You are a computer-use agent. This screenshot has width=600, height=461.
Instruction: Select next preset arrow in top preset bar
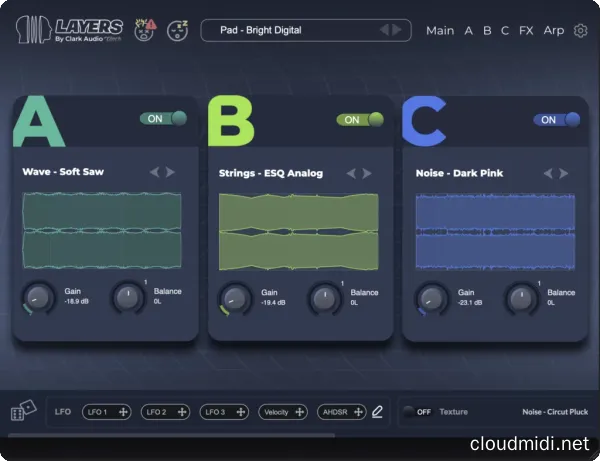point(397,30)
